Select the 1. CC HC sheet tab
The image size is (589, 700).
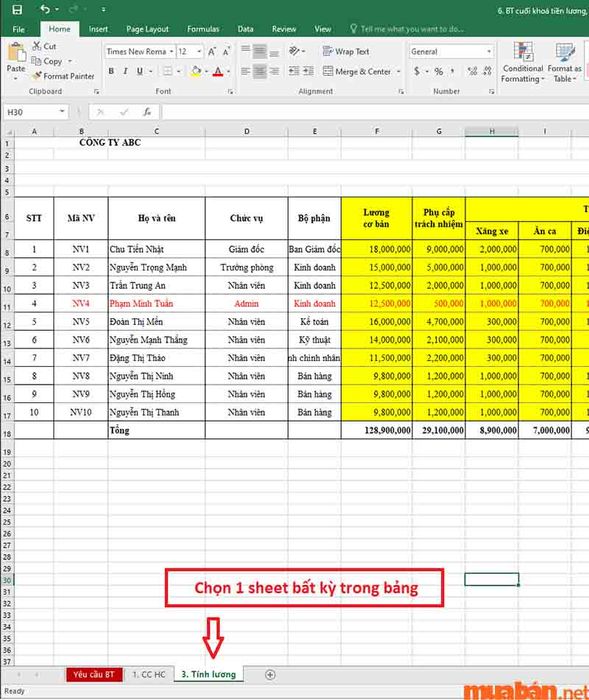tap(149, 675)
